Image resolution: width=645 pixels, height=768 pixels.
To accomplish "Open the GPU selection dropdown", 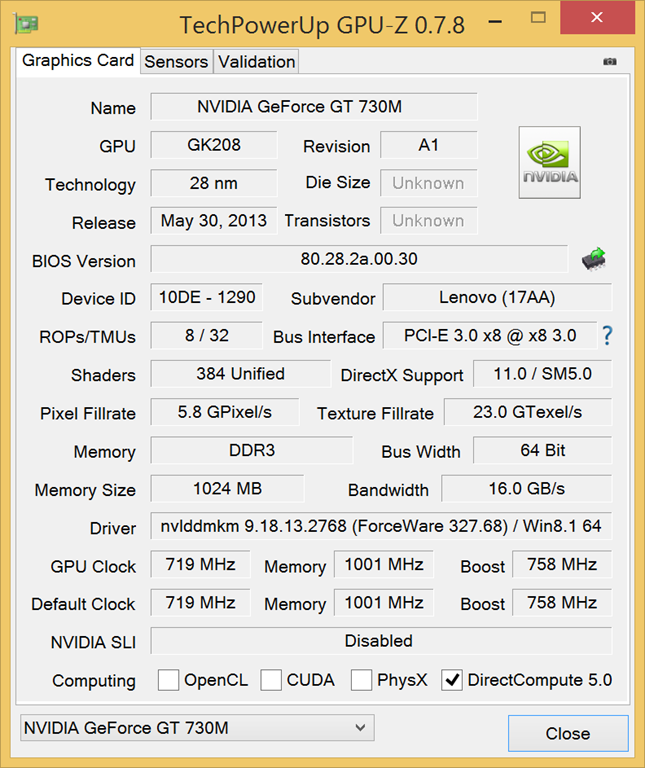I will [197, 728].
